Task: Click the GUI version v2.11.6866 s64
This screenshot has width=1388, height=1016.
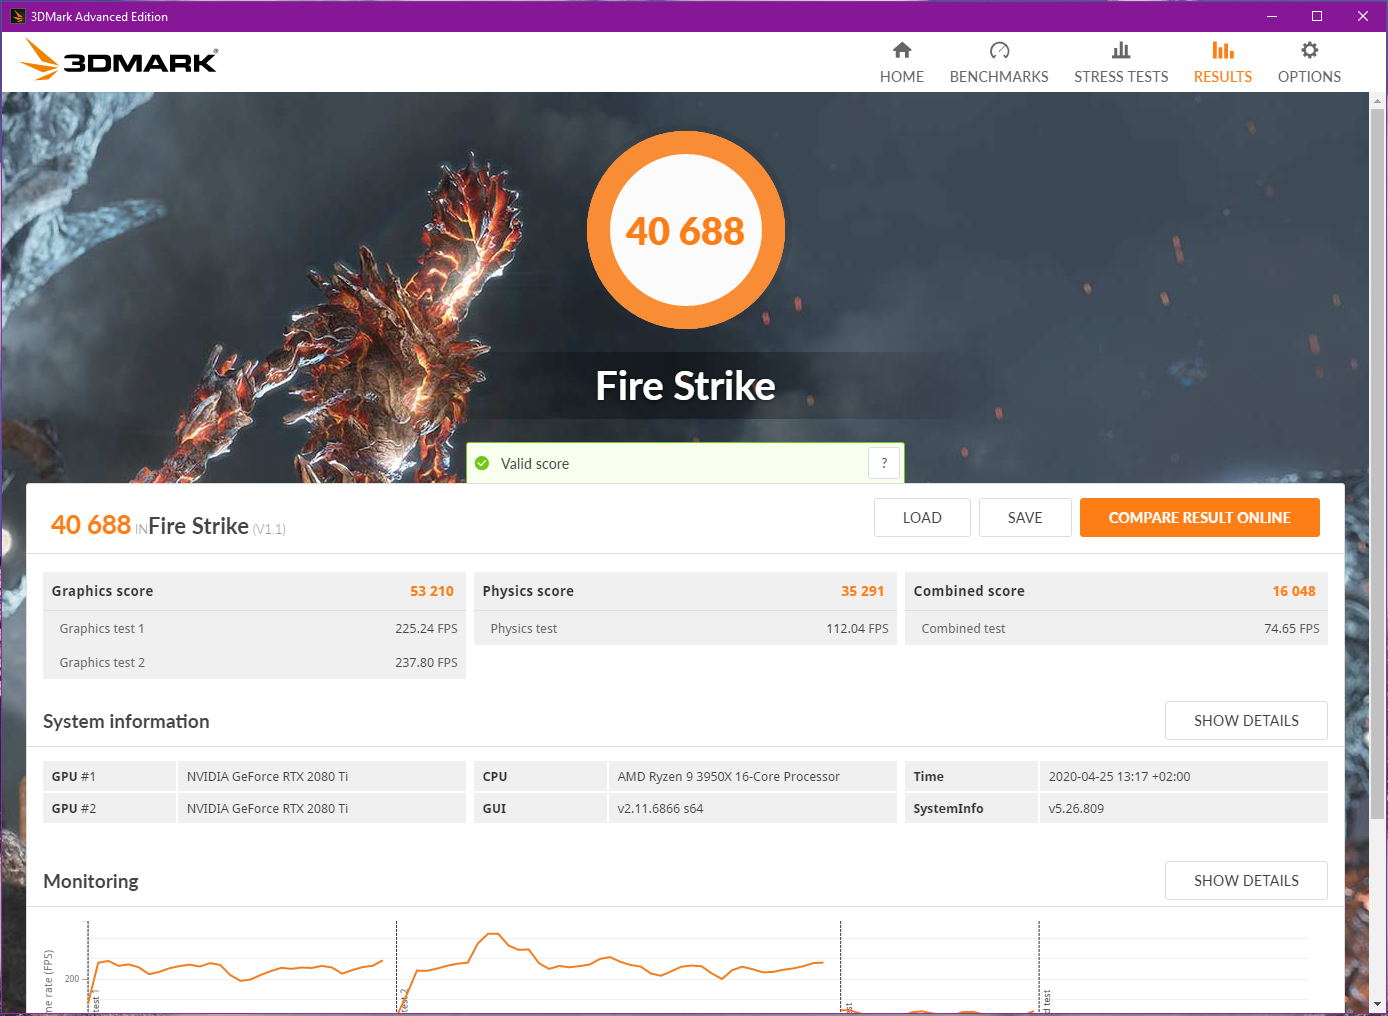Action: pyautogui.click(x=660, y=808)
